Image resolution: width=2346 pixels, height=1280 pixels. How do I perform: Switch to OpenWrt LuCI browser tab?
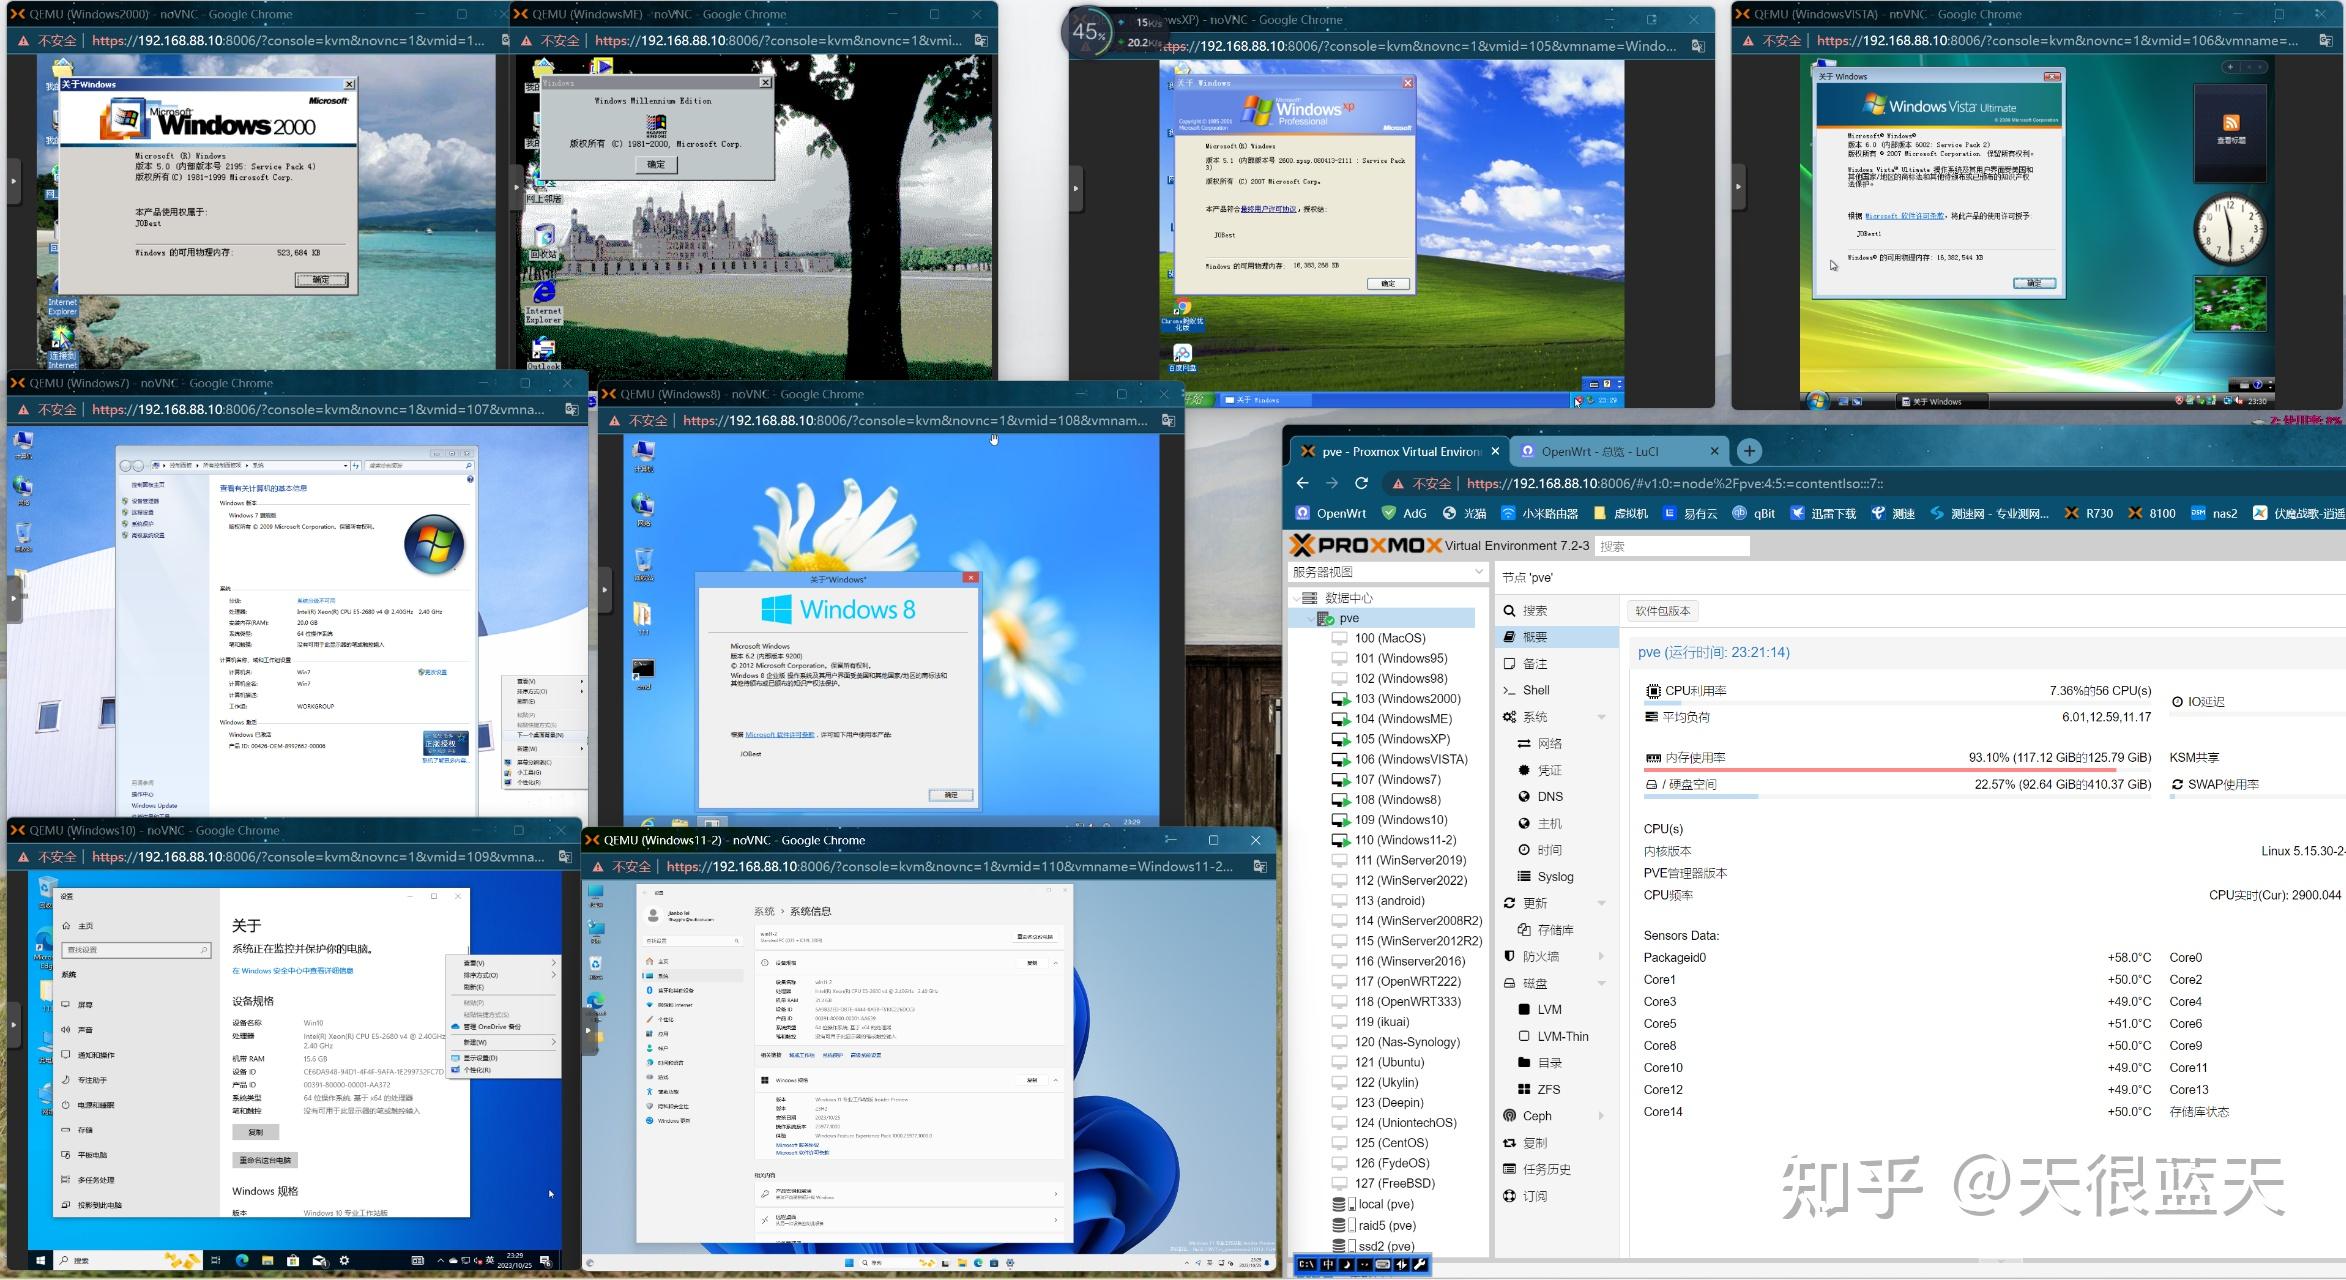pos(1600,451)
